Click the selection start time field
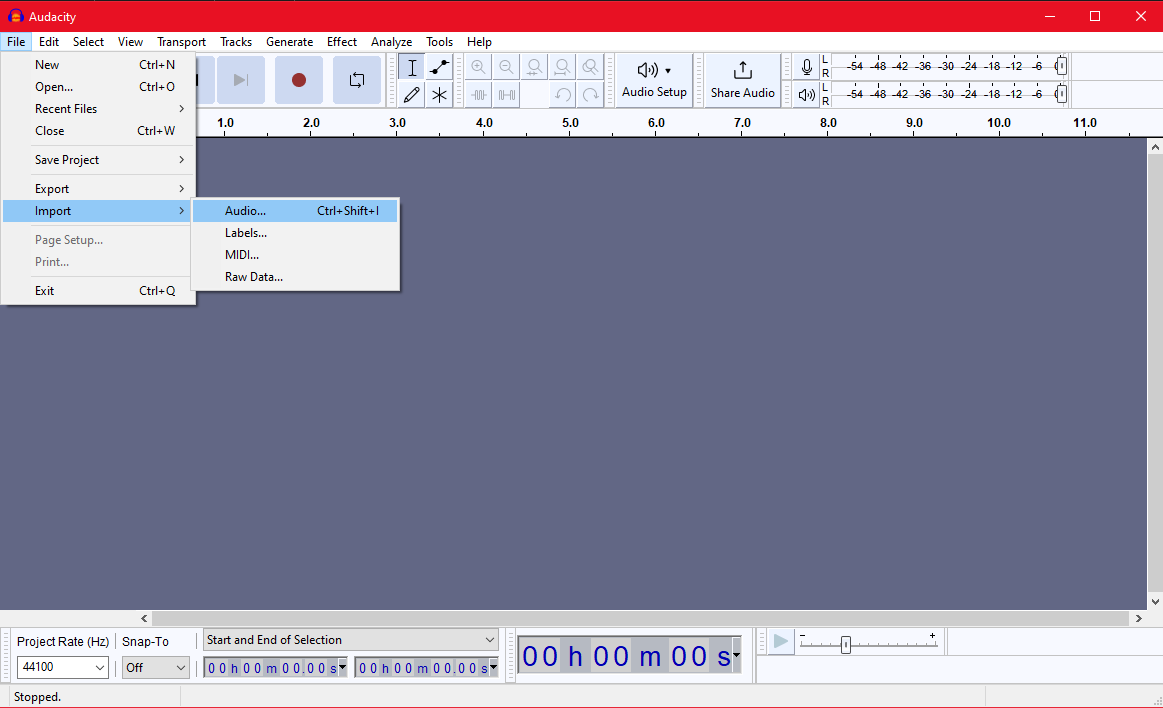Image resolution: width=1163 pixels, height=708 pixels. point(276,667)
